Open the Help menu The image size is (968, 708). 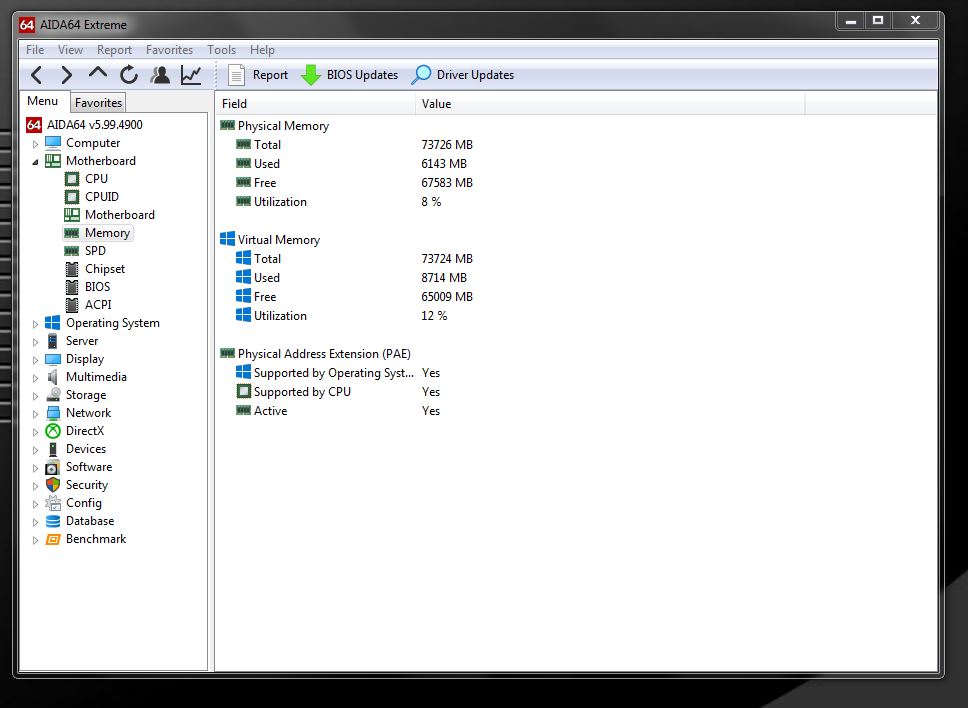point(262,50)
